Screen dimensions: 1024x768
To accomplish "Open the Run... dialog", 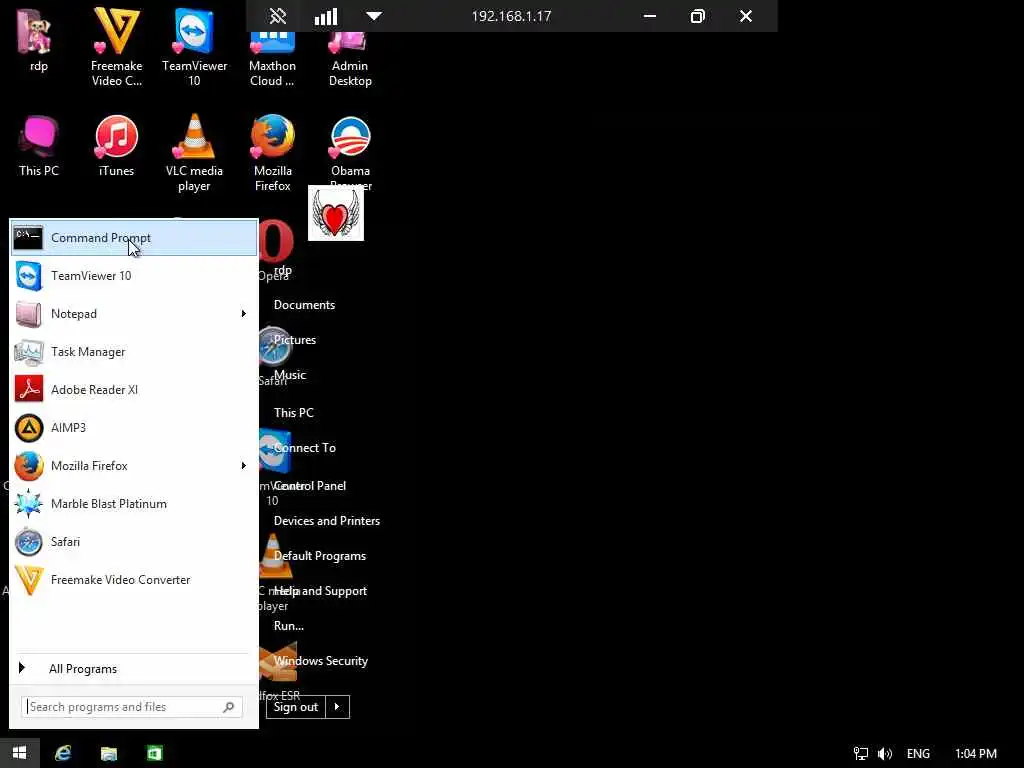I will 289,626.
